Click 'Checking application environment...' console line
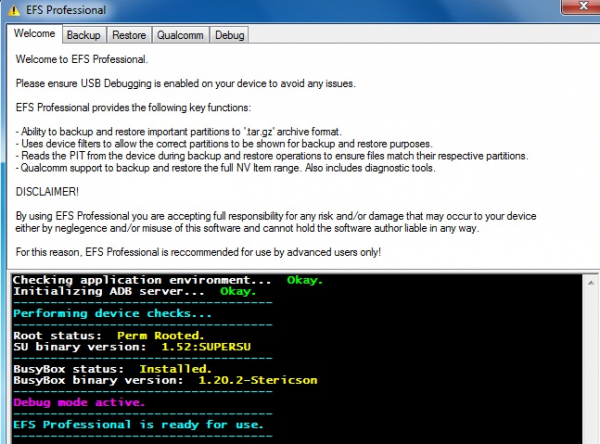Screen dimensions: 600x444 tap(168, 280)
